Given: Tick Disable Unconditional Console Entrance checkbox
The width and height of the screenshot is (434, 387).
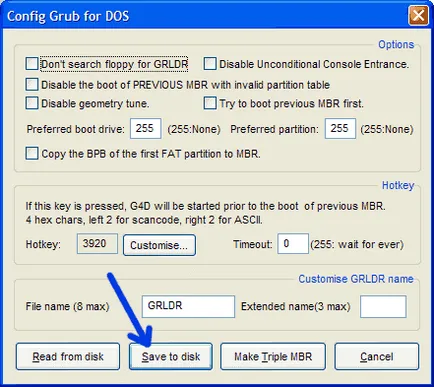Looking at the screenshot, I should (x=210, y=63).
